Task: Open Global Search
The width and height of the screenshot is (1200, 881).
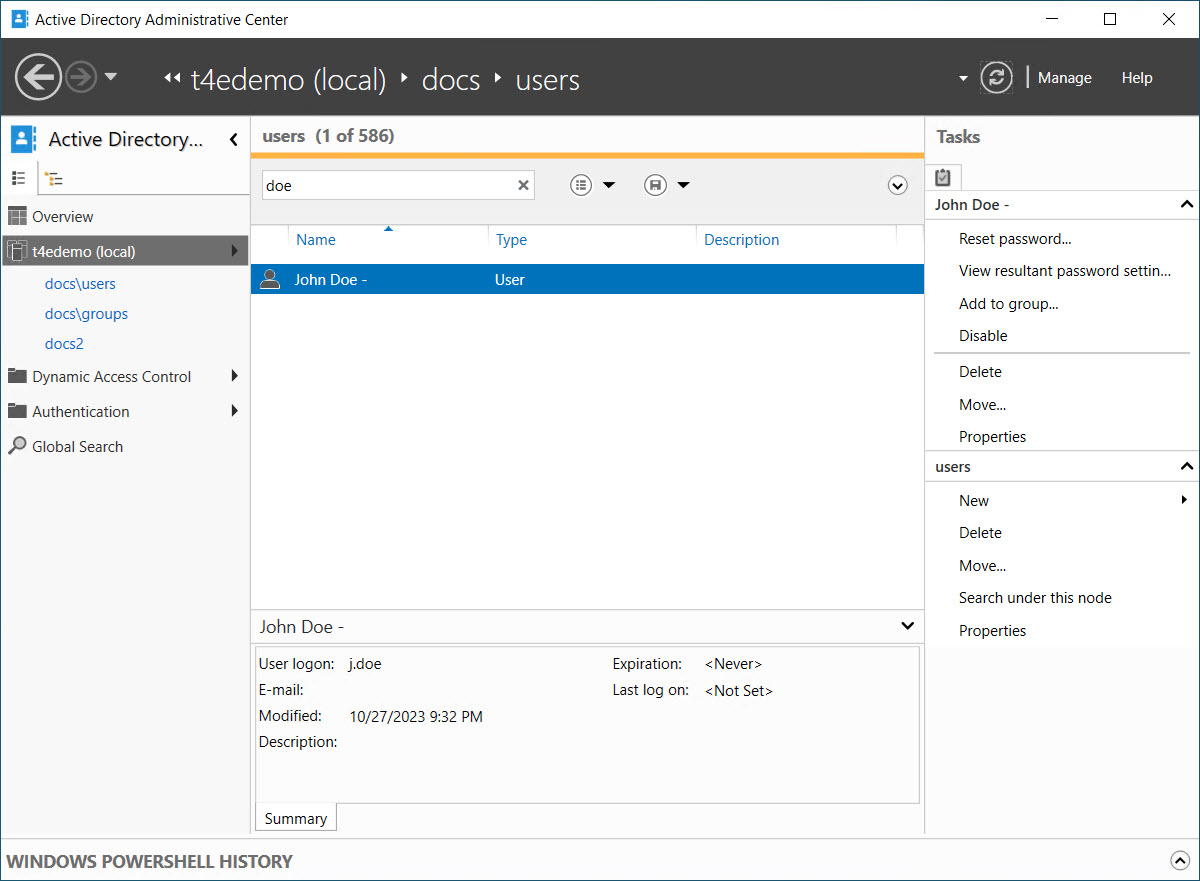Action: tap(77, 447)
